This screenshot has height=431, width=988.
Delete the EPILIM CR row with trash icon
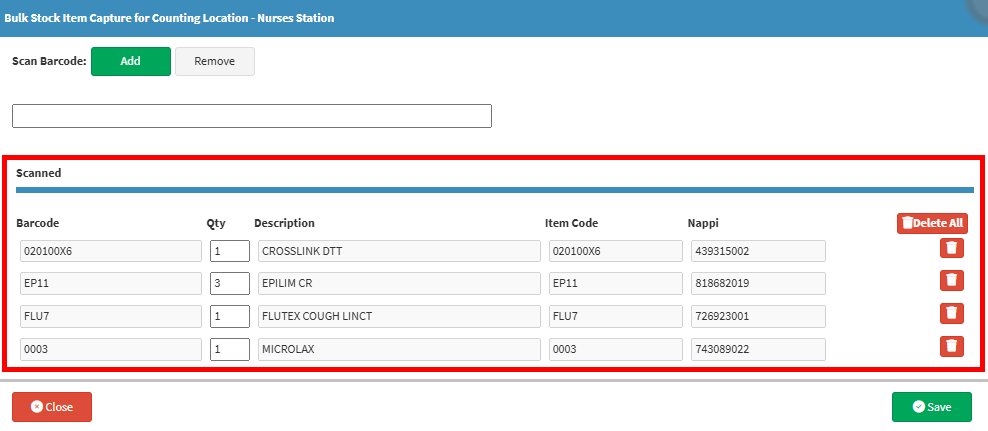click(951, 280)
